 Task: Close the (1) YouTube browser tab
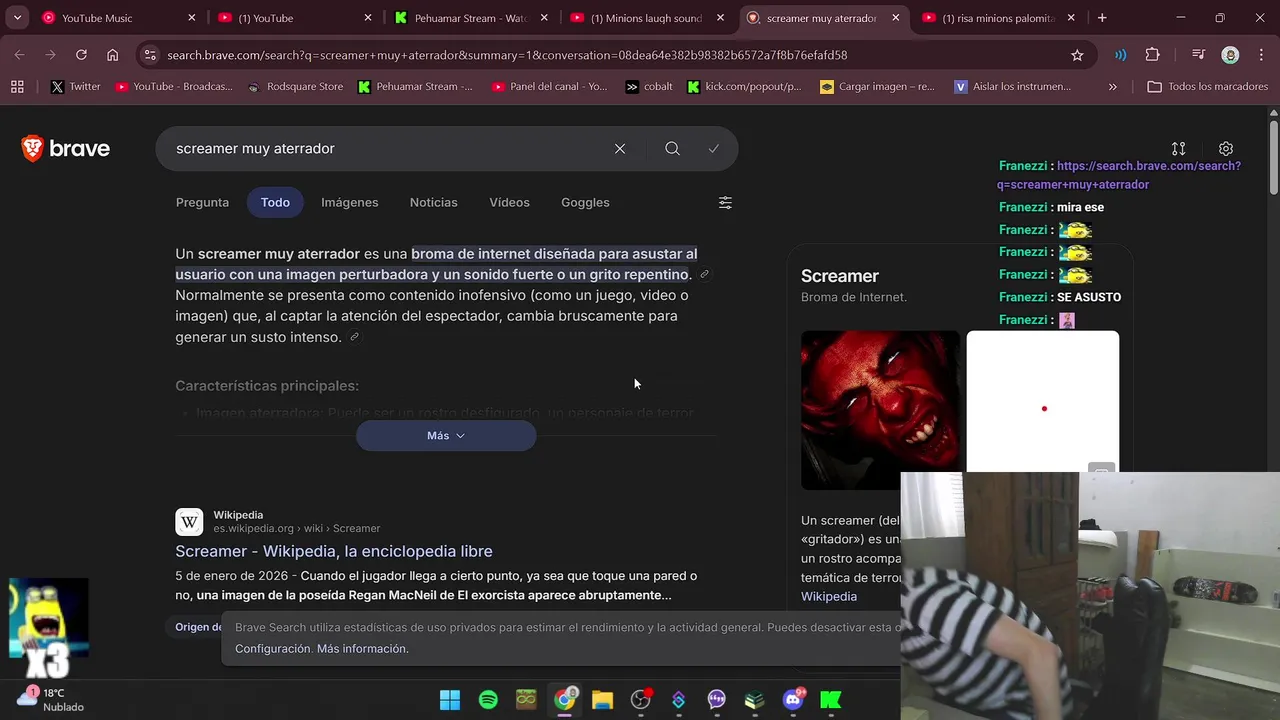[x=368, y=18]
